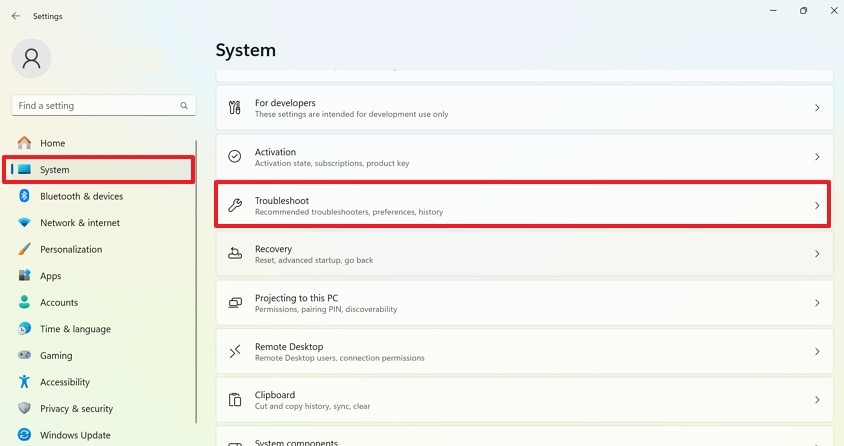Open Accessibility section
Viewport: 844px width, 446px height.
click(100, 381)
